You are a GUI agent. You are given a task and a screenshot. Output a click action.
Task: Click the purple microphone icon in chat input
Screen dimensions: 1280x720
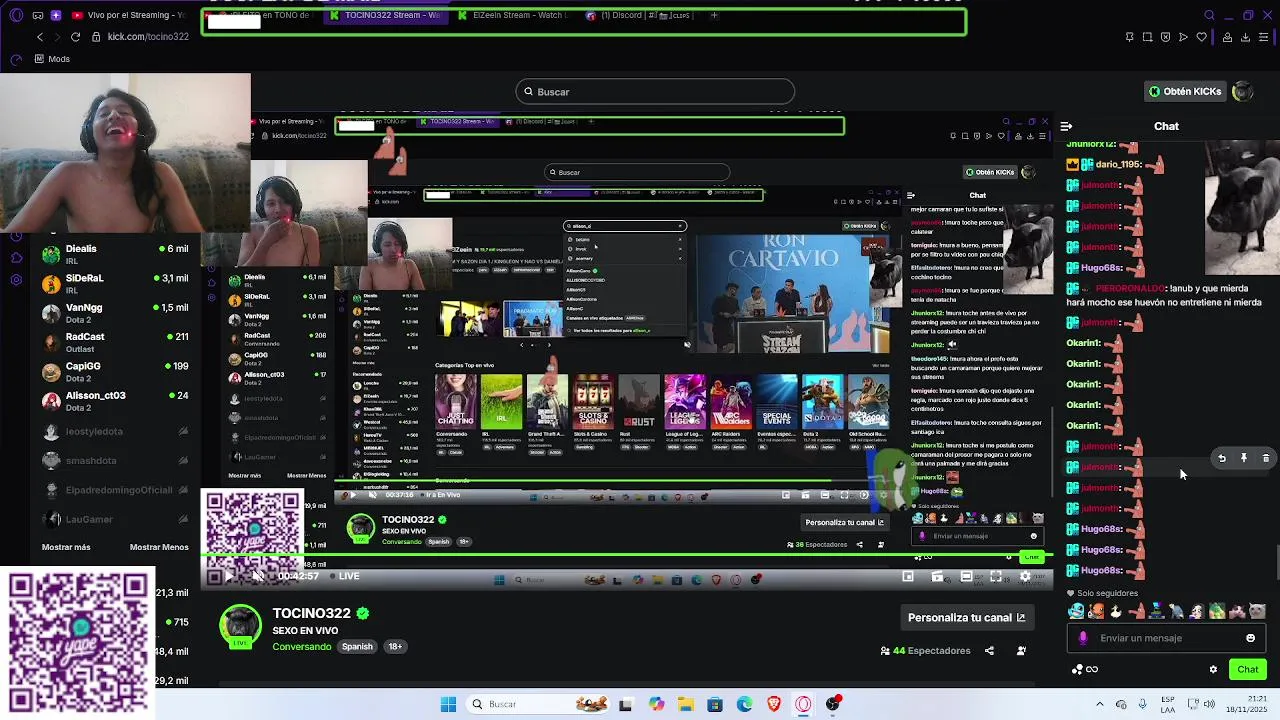pos(1083,638)
